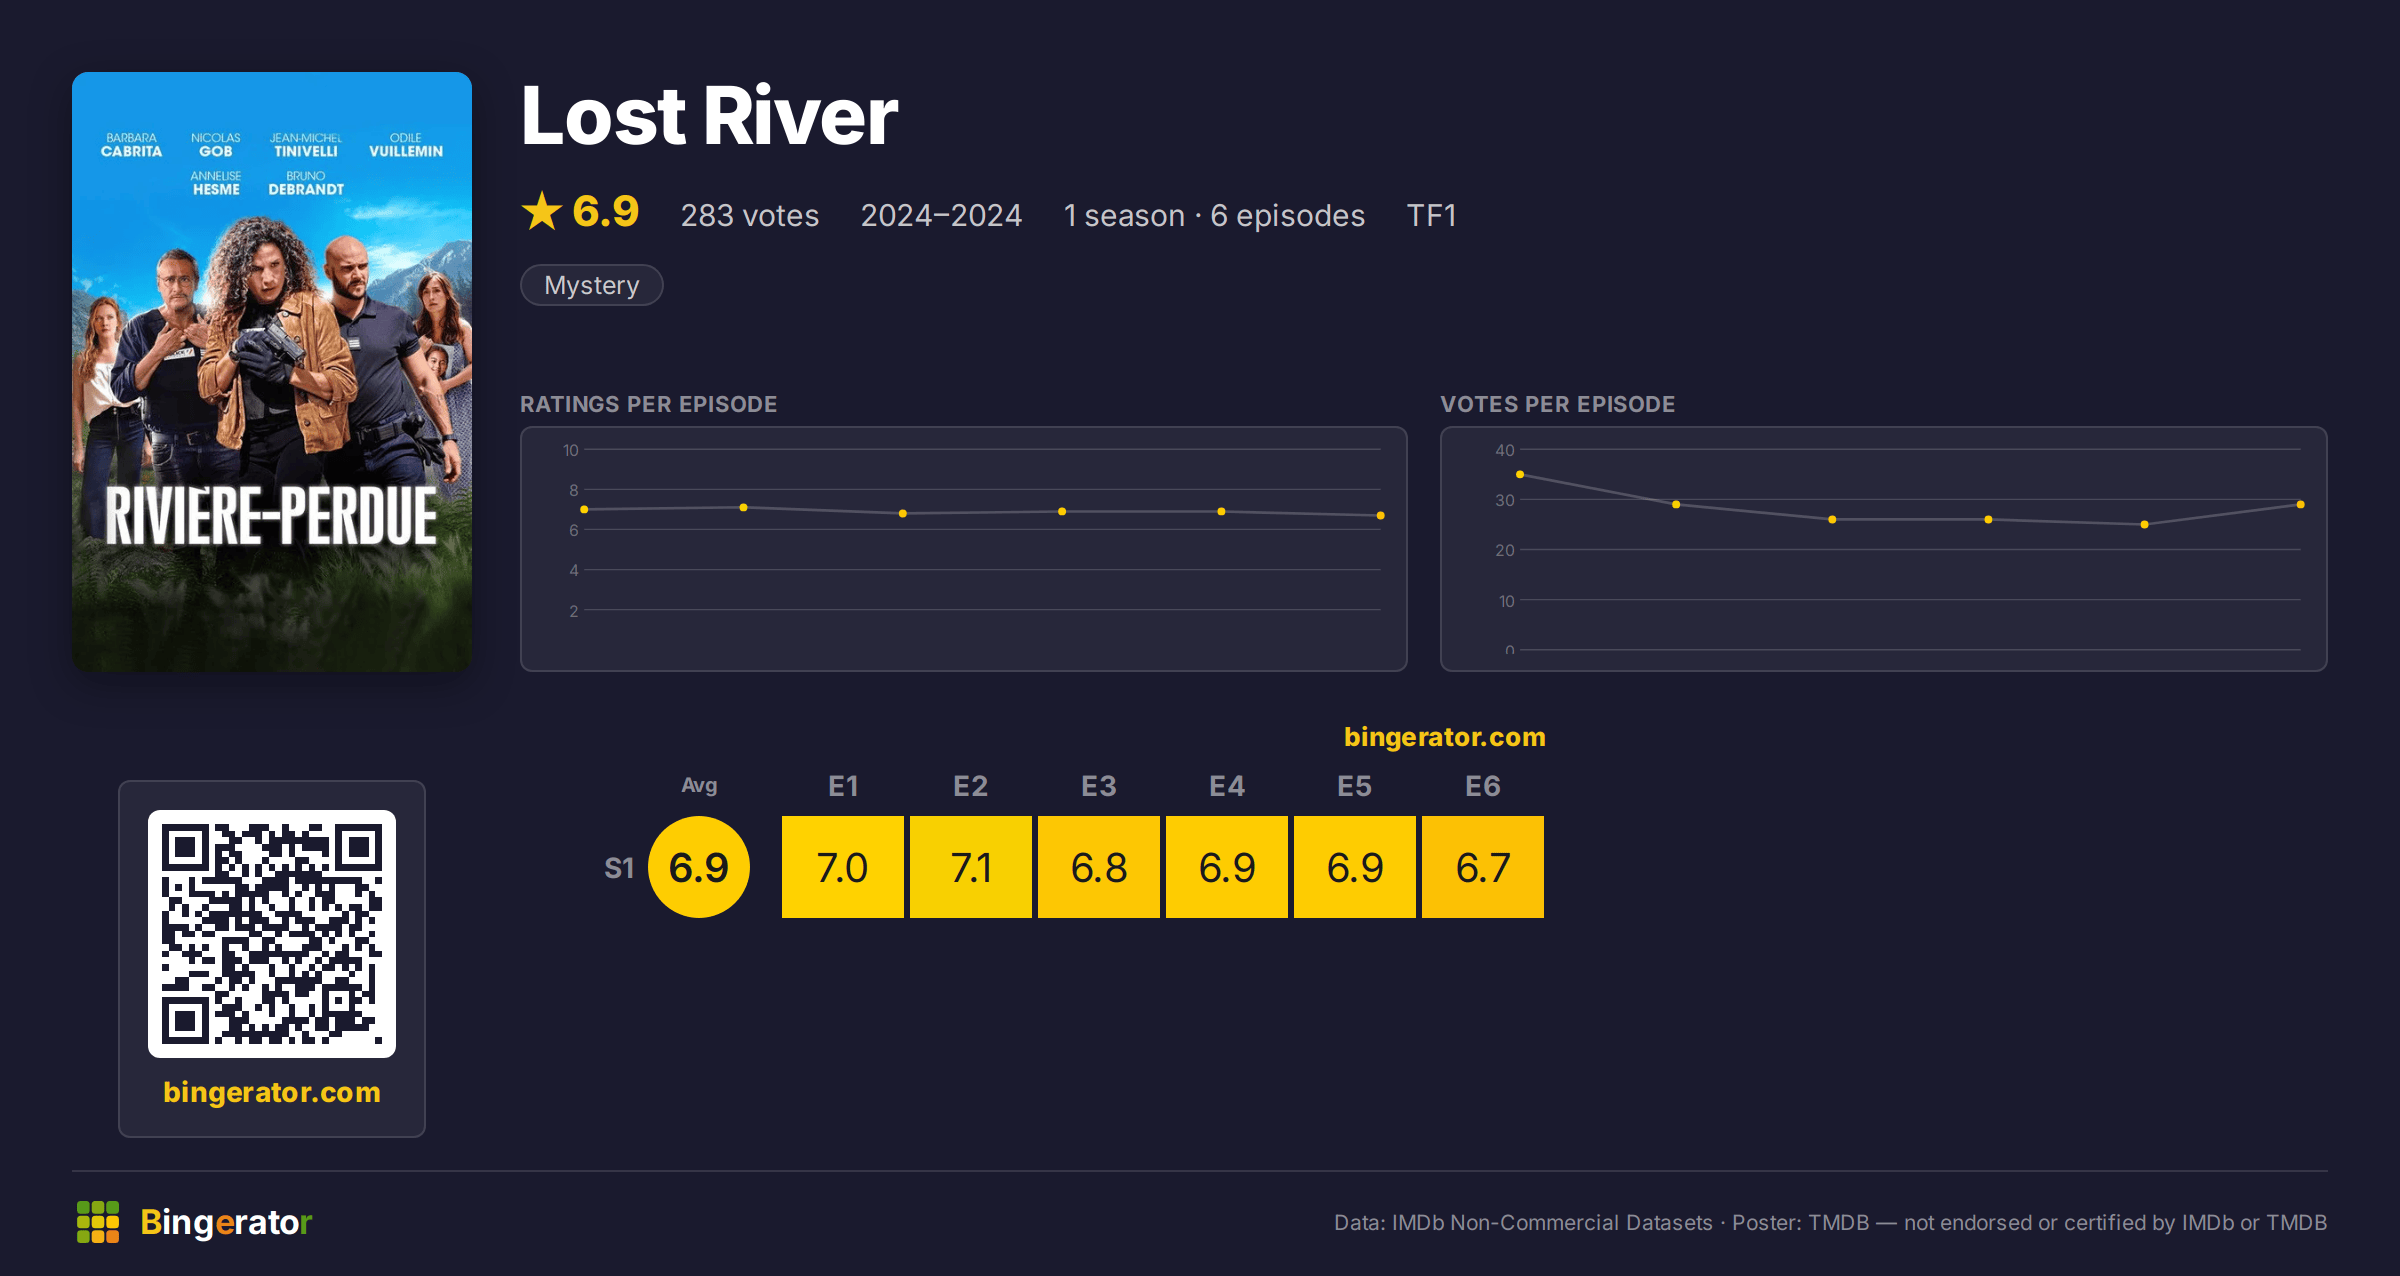Click the Lost River title heading

(709, 116)
